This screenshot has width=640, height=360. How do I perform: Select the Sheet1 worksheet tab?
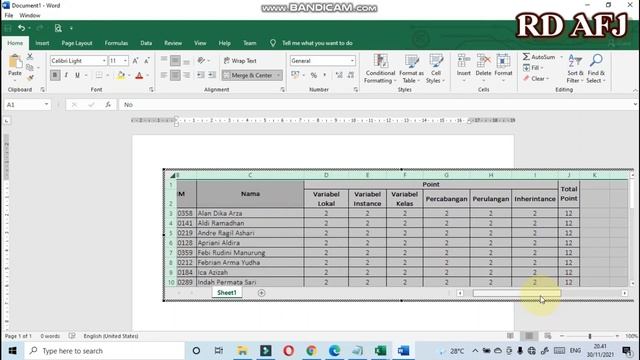[227, 293]
